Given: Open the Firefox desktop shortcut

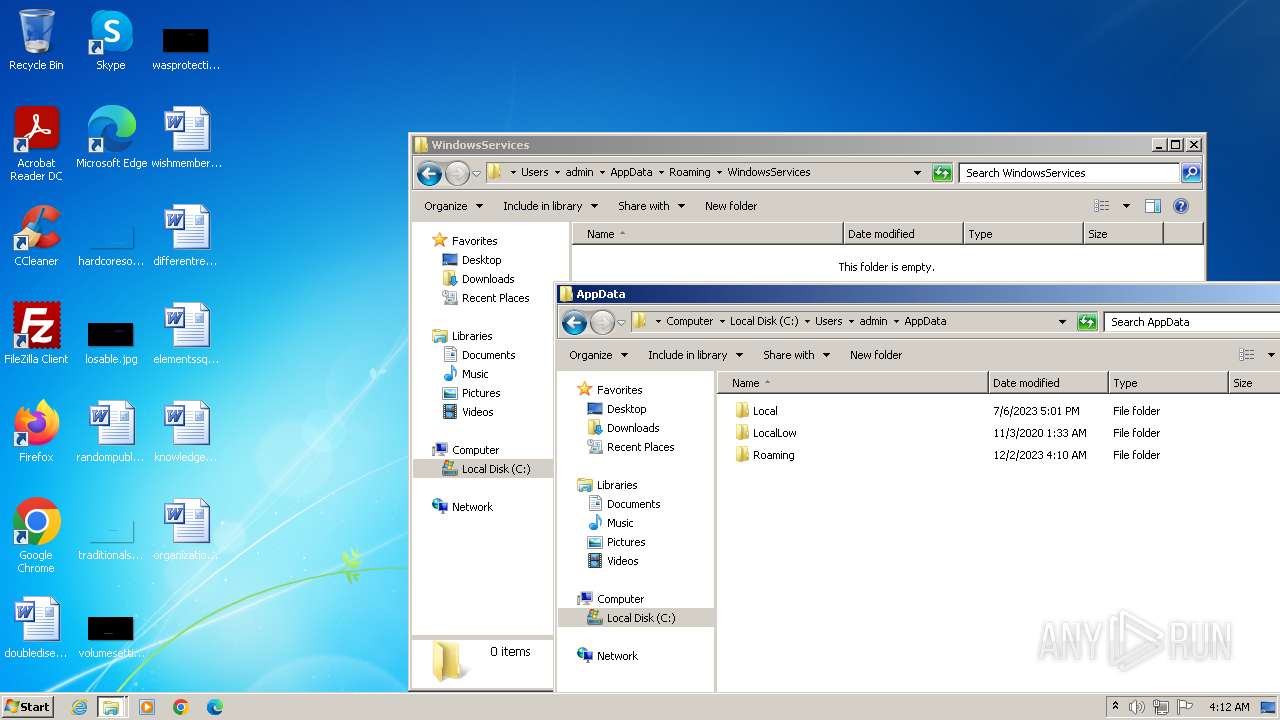Looking at the screenshot, I should tap(36, 432).
